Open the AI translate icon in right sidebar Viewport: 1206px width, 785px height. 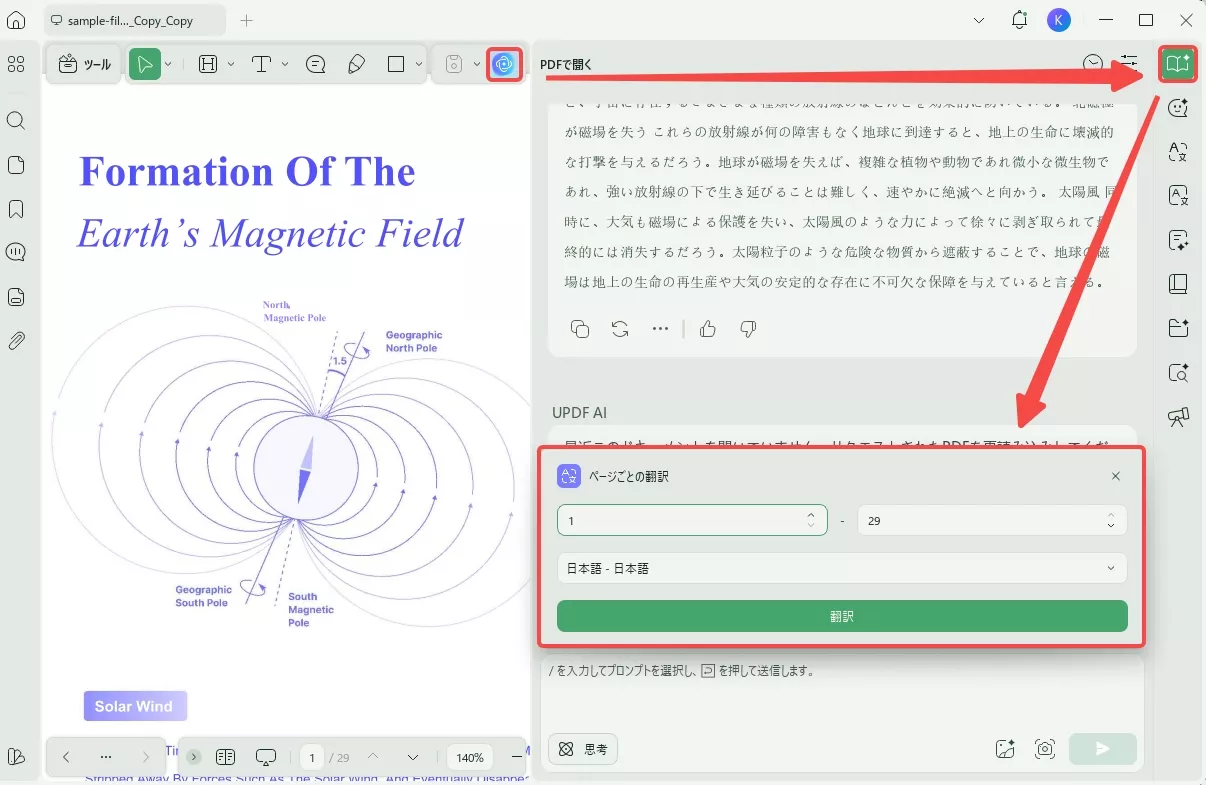click(x=1178, y=152)
